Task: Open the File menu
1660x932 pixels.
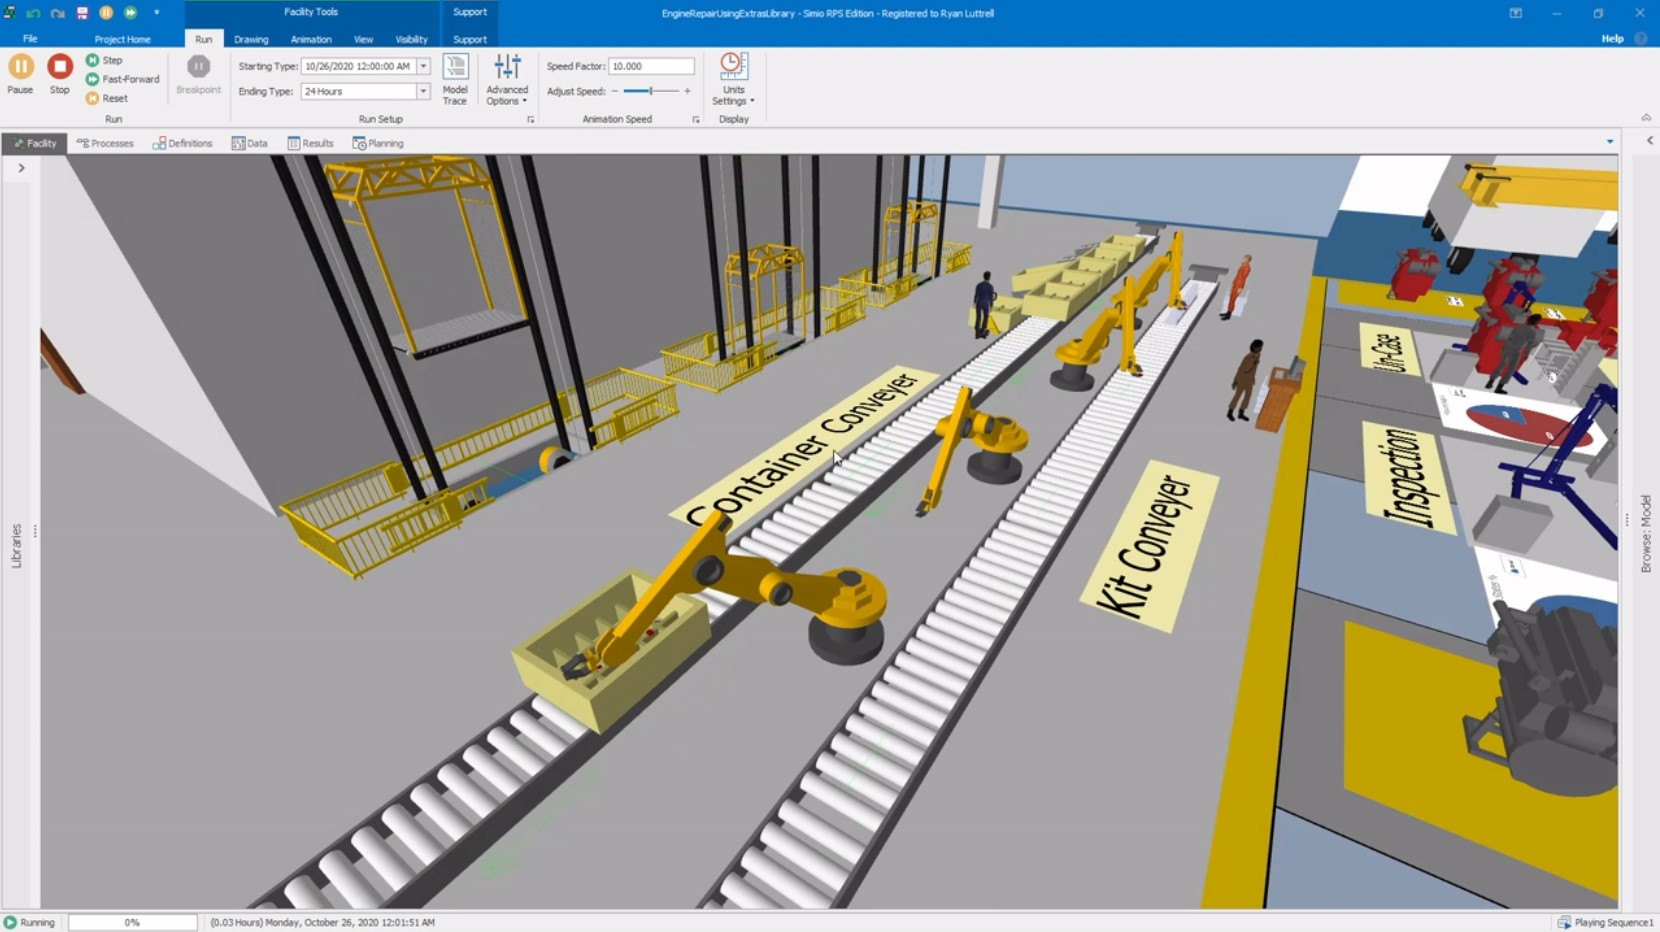Action: [x=30, y=39]
